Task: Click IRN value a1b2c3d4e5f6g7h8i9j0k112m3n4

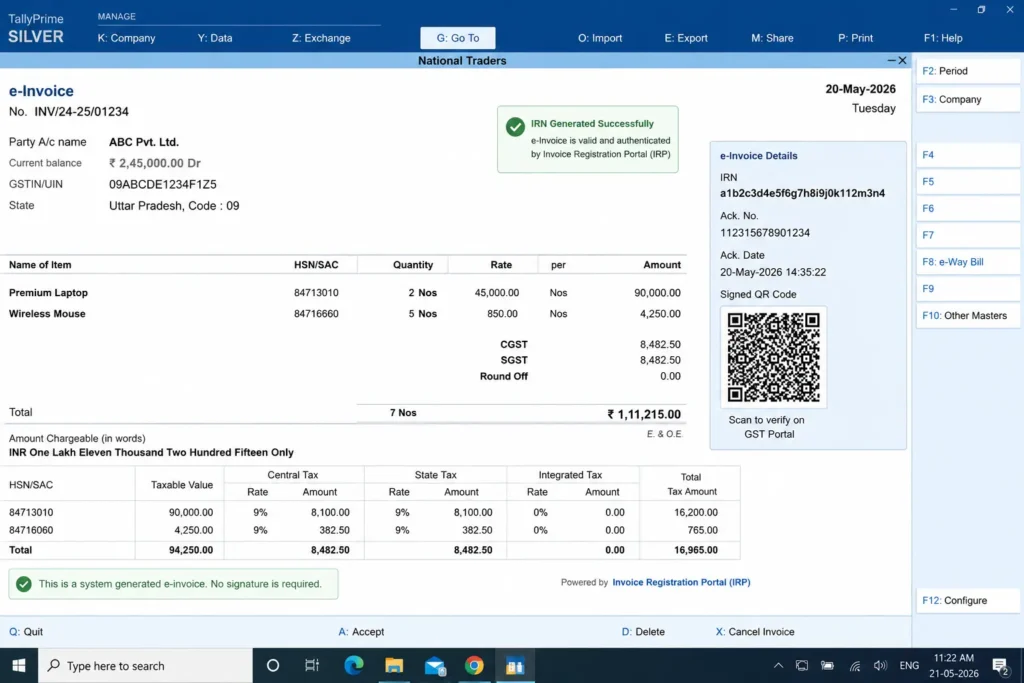Action: [803, 193]
